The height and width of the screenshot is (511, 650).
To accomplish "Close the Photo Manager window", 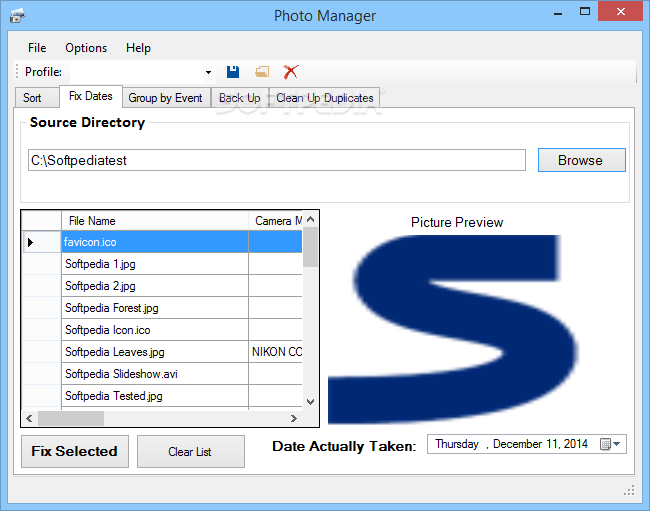I will coord(621,11).
